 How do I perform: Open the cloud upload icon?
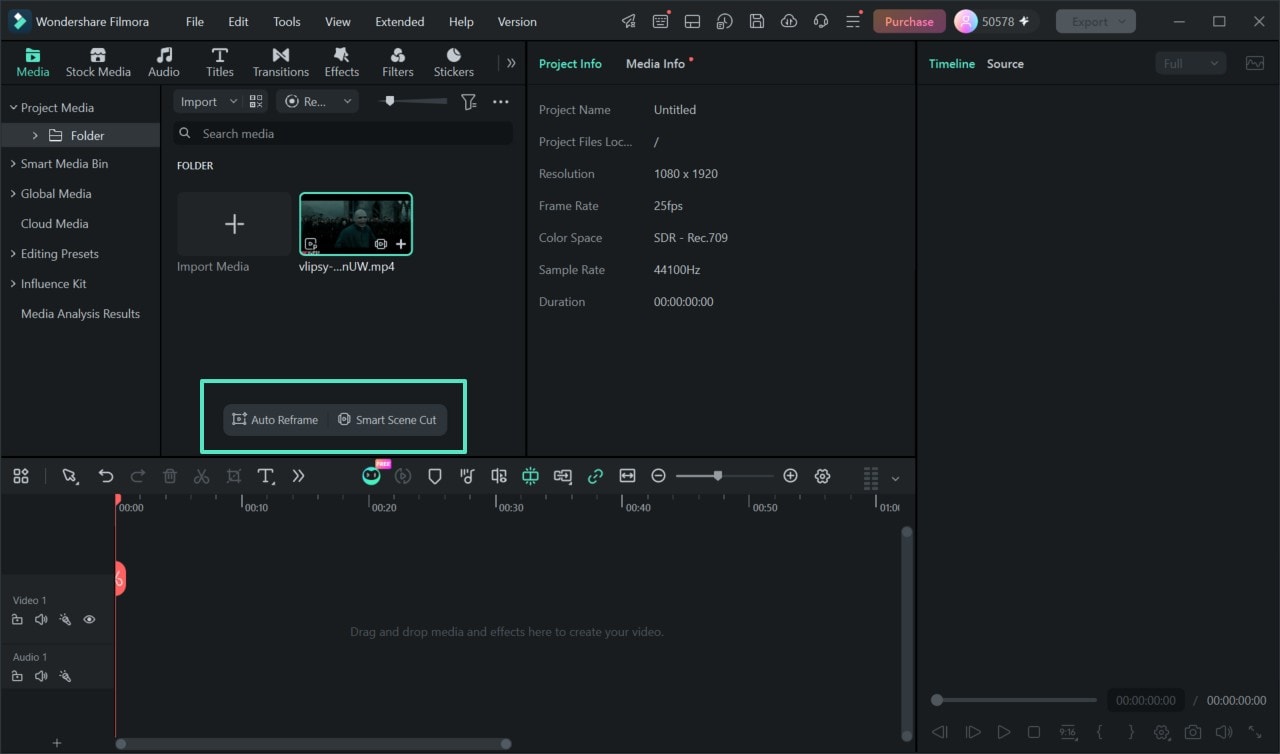(x=789, y=21)
